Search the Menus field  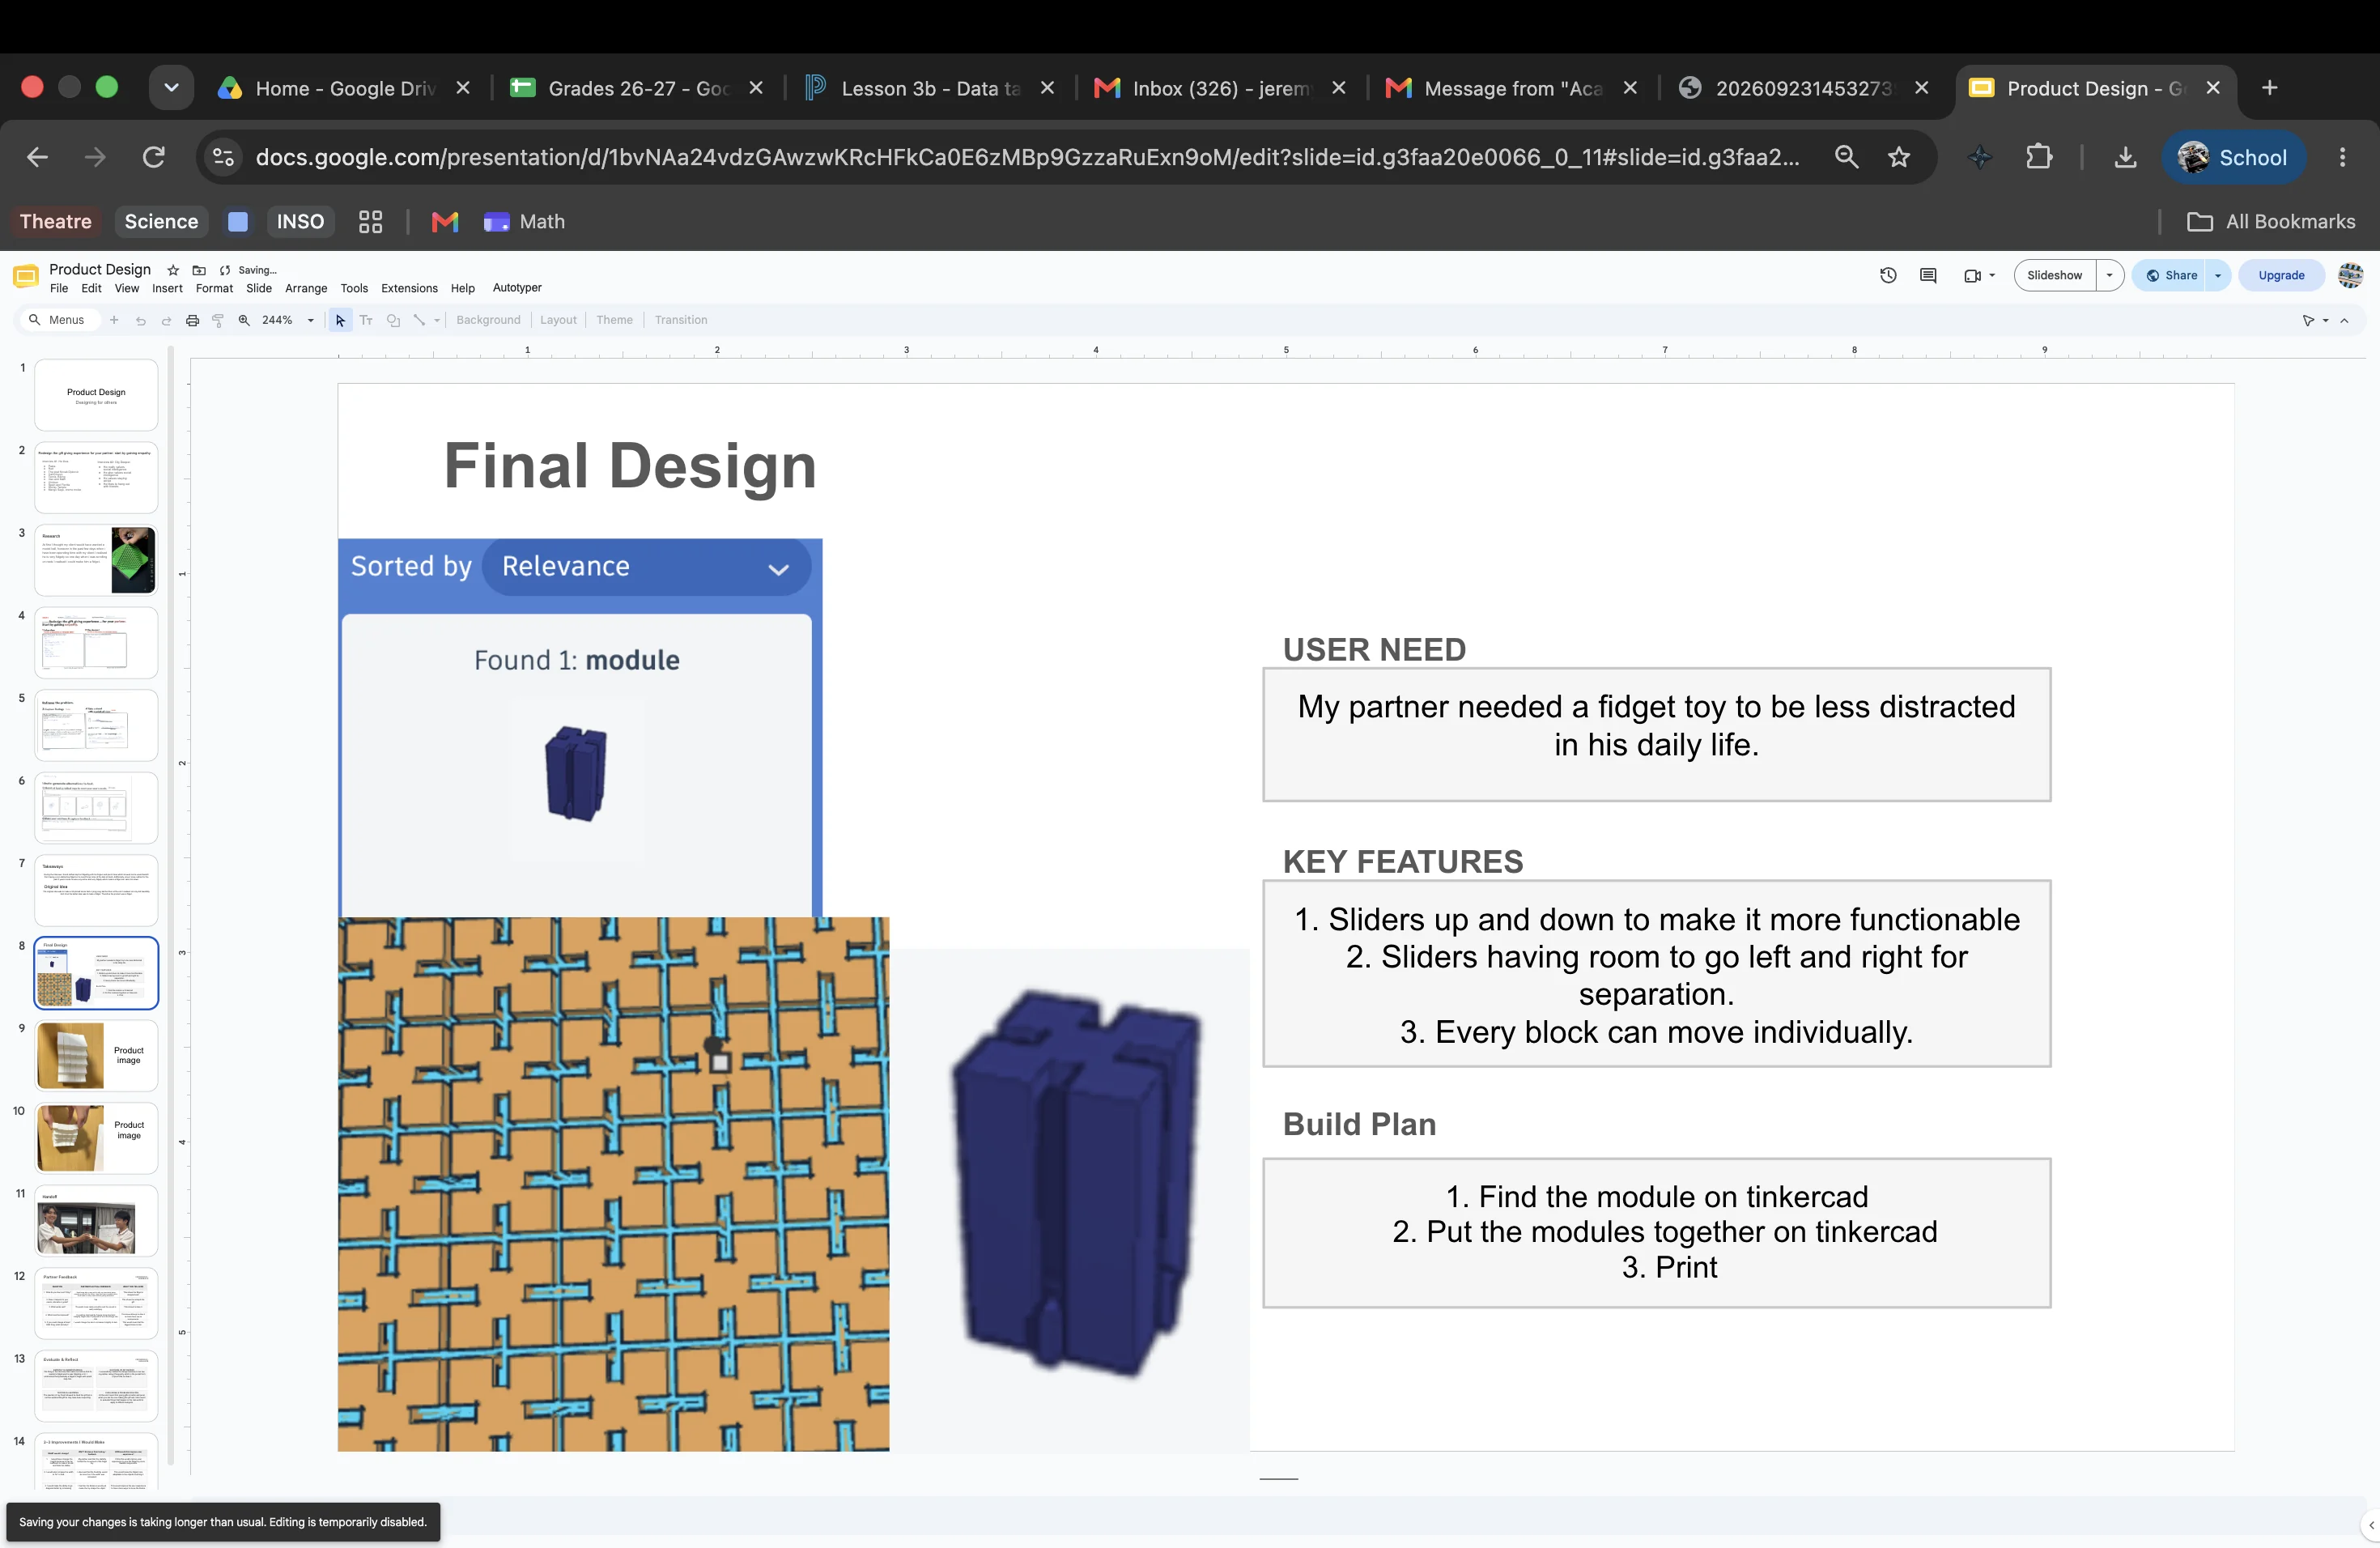(x=58, y=320)
